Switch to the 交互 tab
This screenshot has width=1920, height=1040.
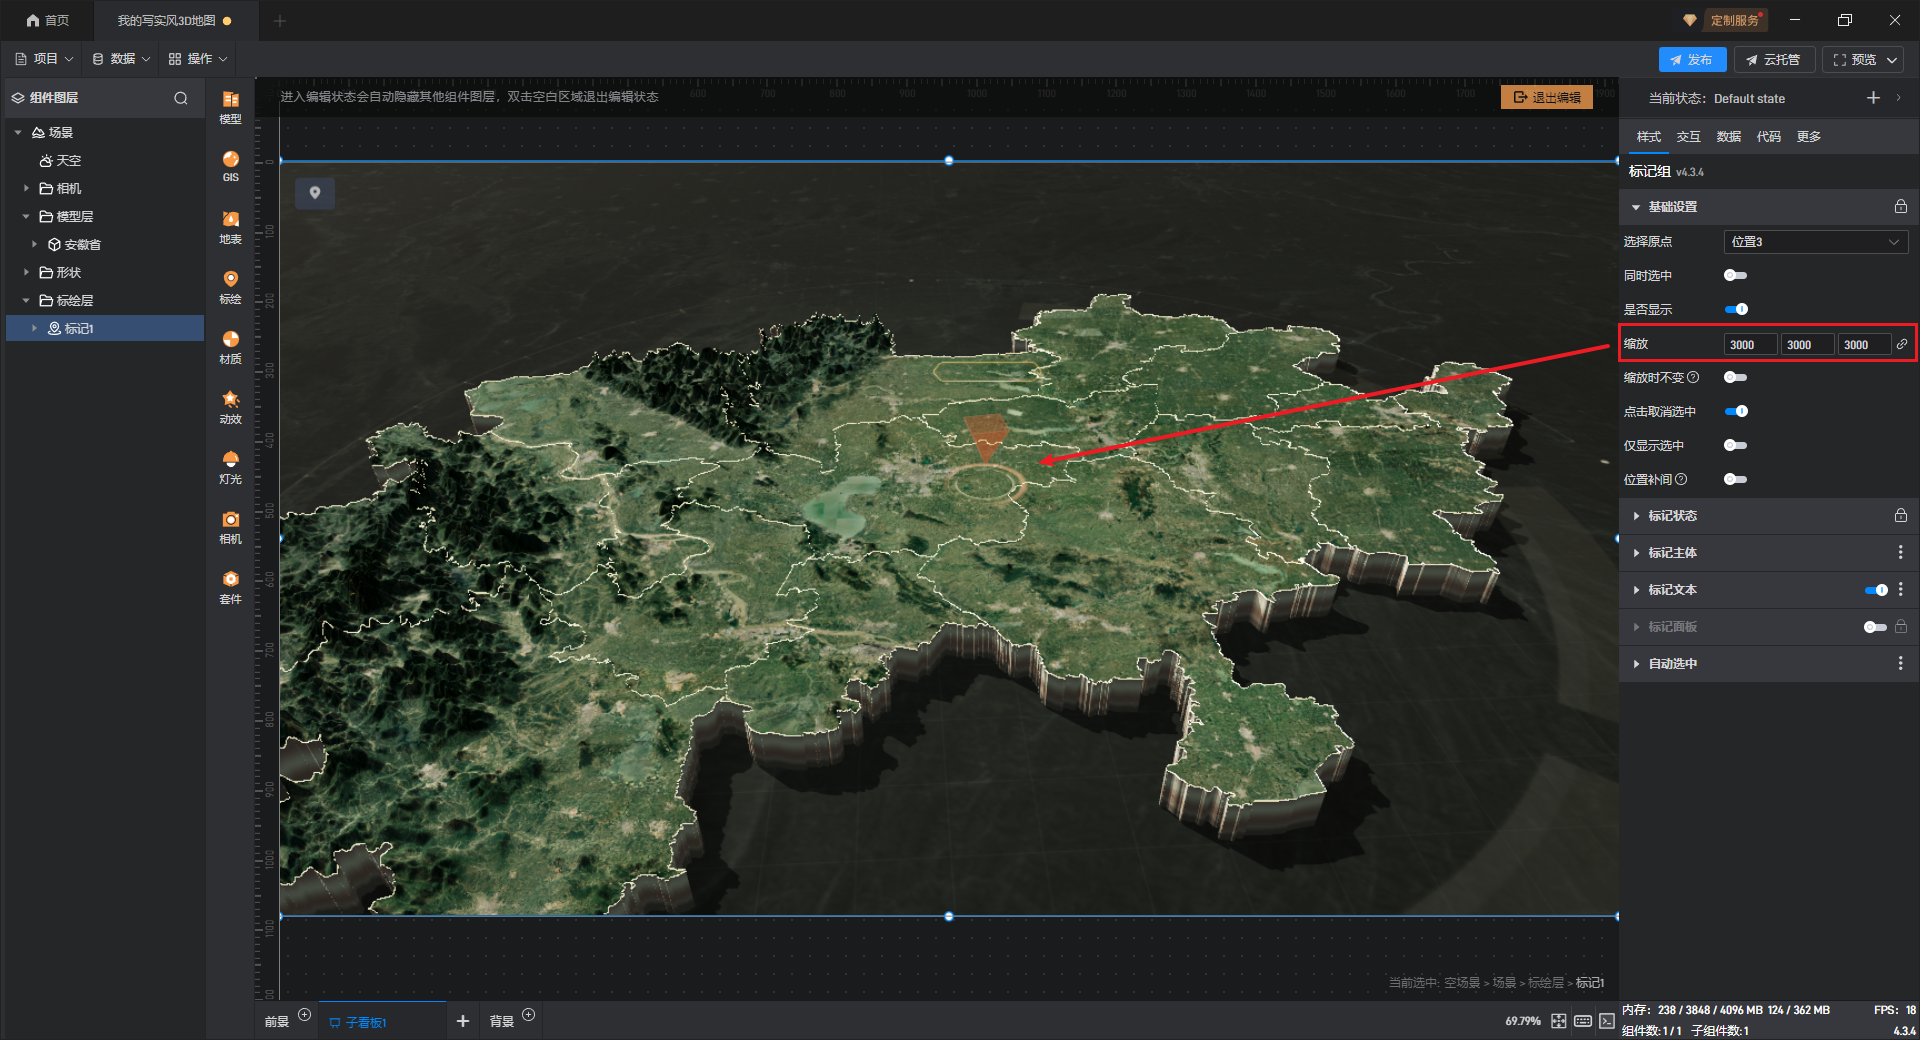point(1688,137)
